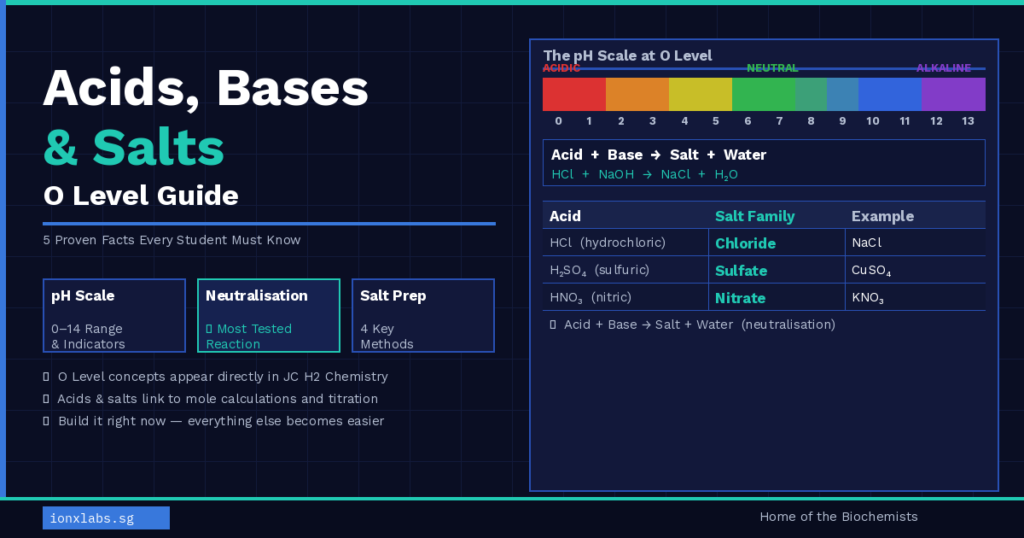Screen dimensions: 1024x538
Task: Click the '& Salts' teal heading
Action: (x=134, y=148)
